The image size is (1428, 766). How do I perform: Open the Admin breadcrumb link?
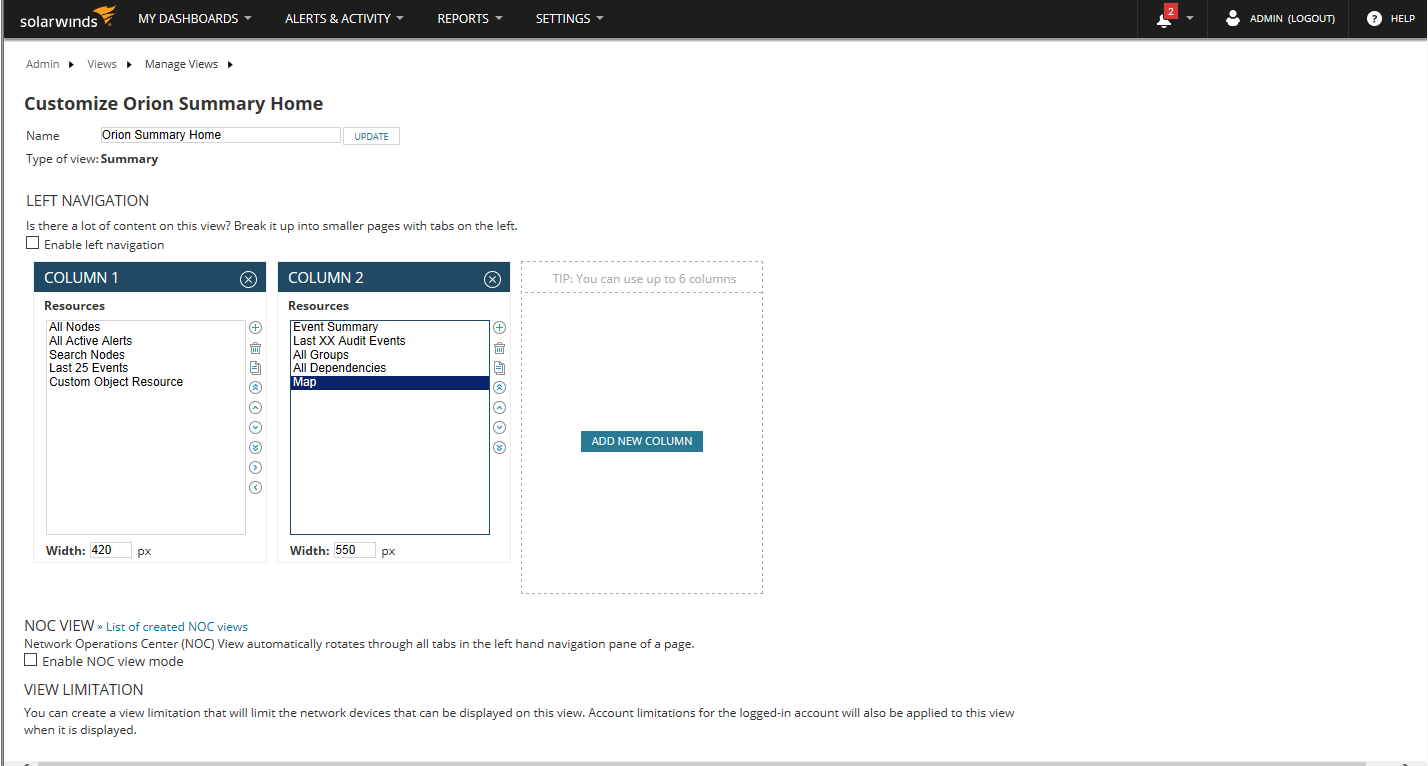coord(43,64)
